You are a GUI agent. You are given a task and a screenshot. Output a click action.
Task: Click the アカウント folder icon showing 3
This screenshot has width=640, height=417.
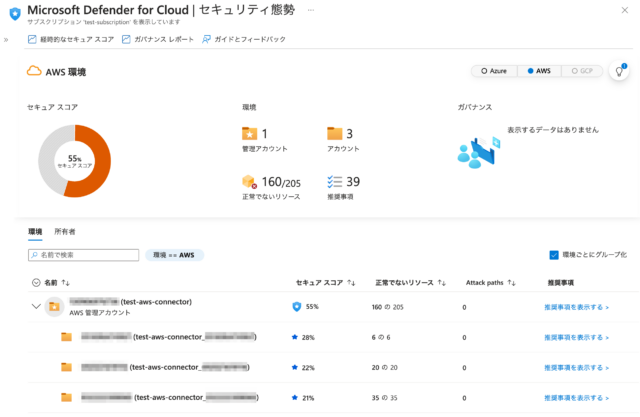pyautogui.click(x=335, y=133)
